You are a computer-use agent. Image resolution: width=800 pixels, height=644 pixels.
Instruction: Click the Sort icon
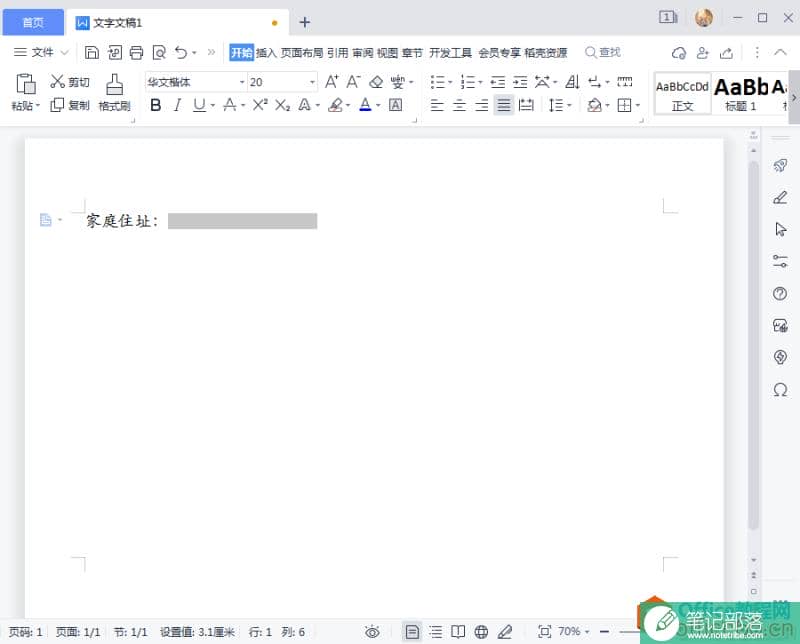pos(572,82)
